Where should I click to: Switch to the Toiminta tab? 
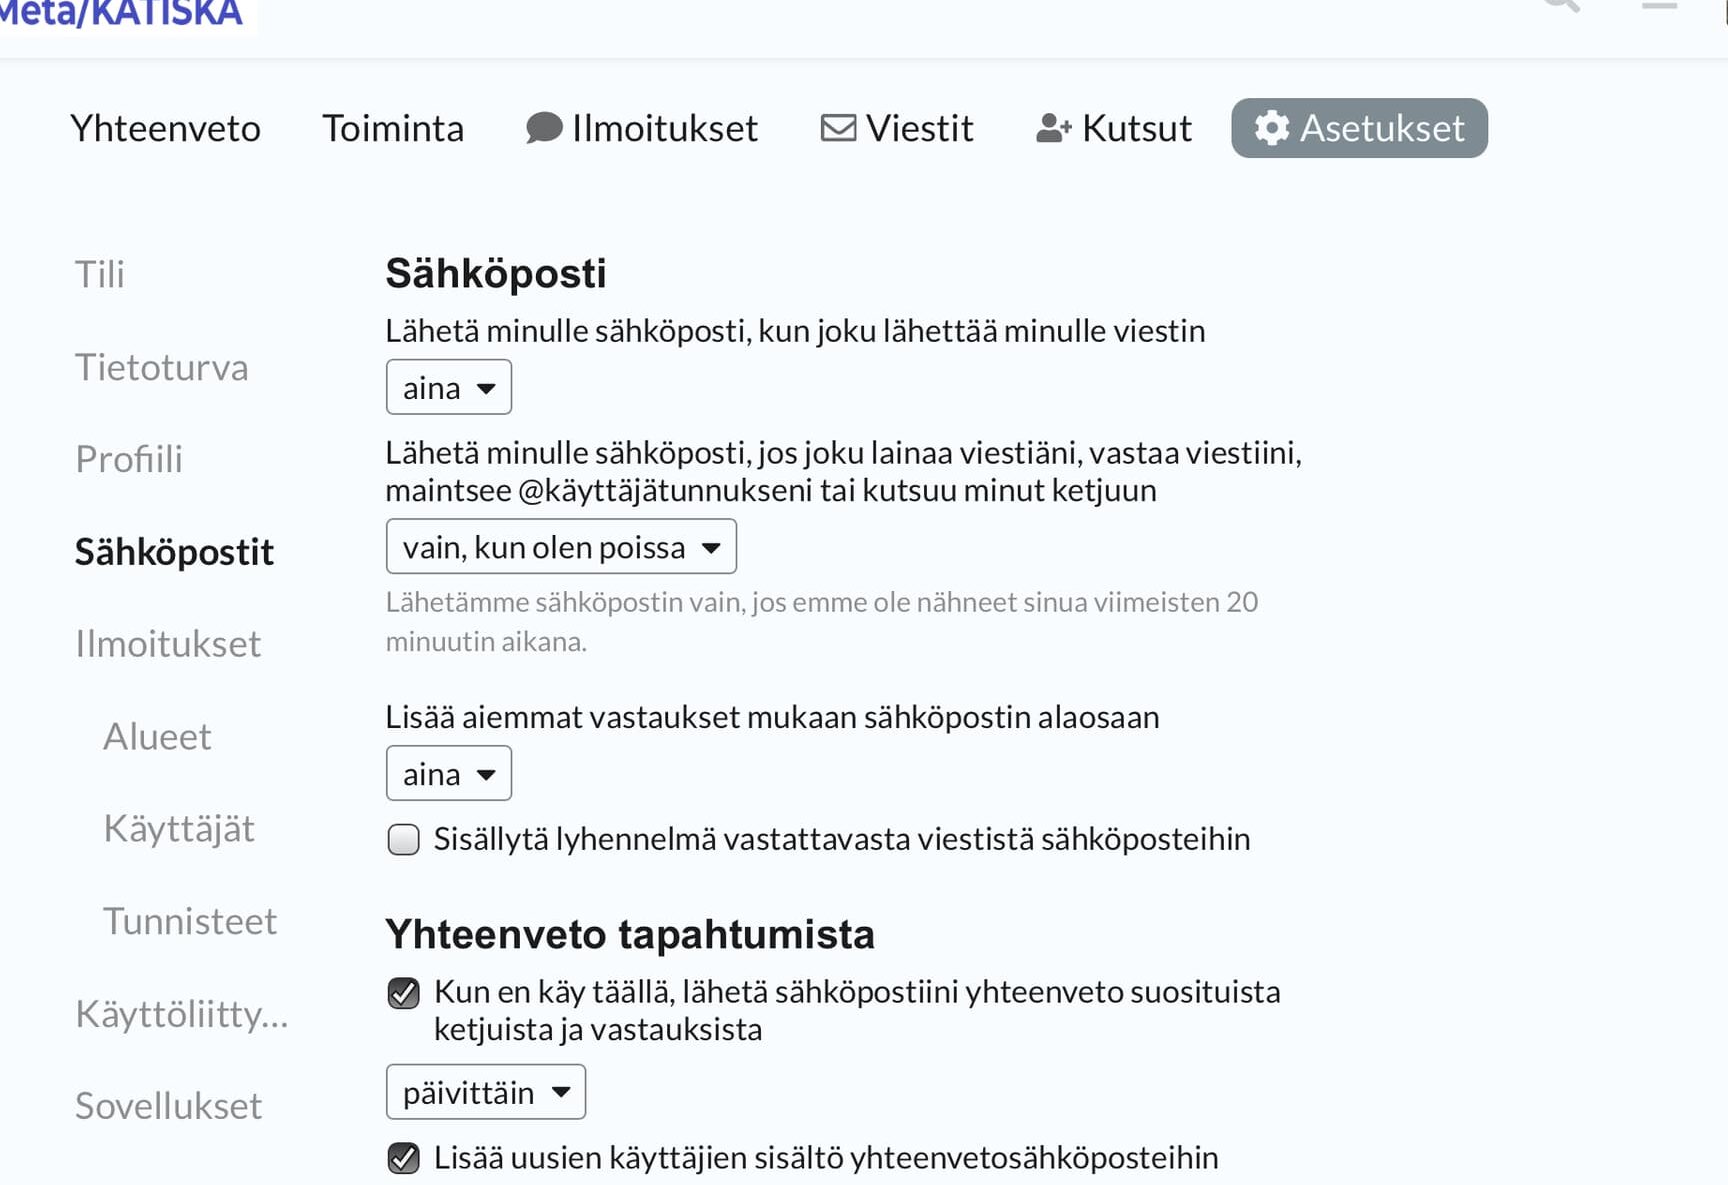pyautogui.click(x=393, y=128)
